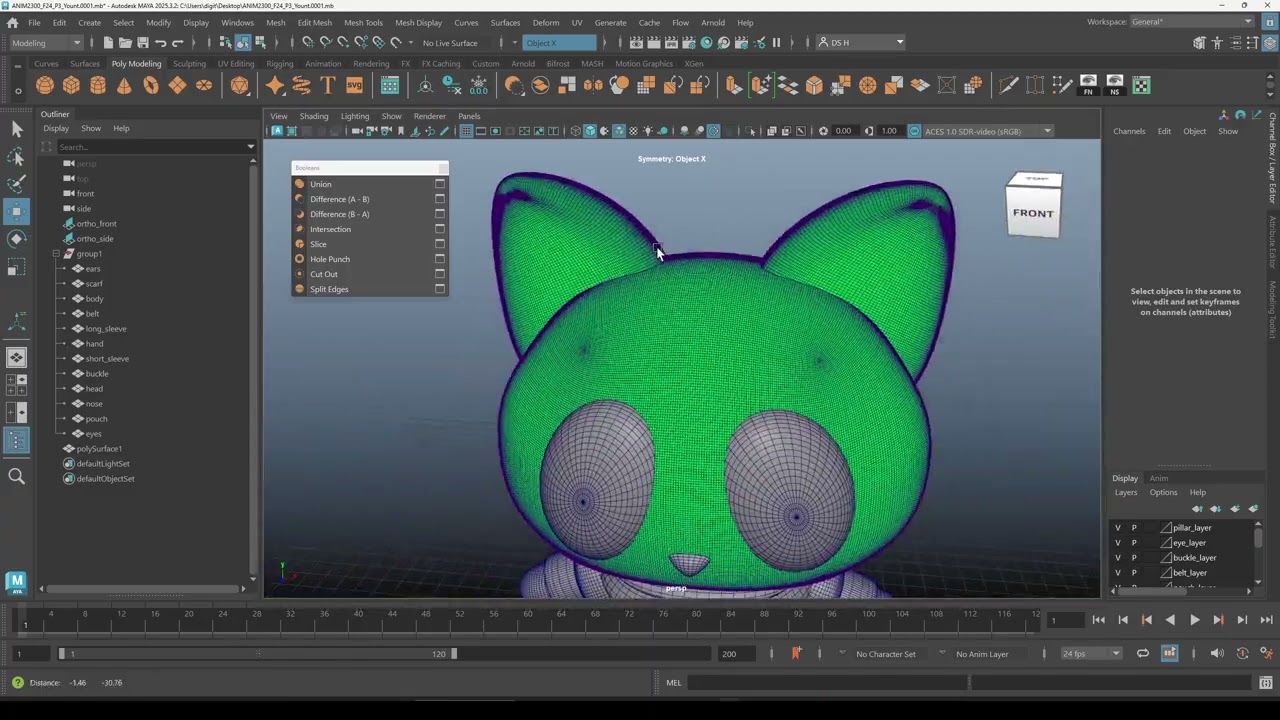Create a polygon cone from the shelf
This screenshot has width=1280, height=720.
124,86
